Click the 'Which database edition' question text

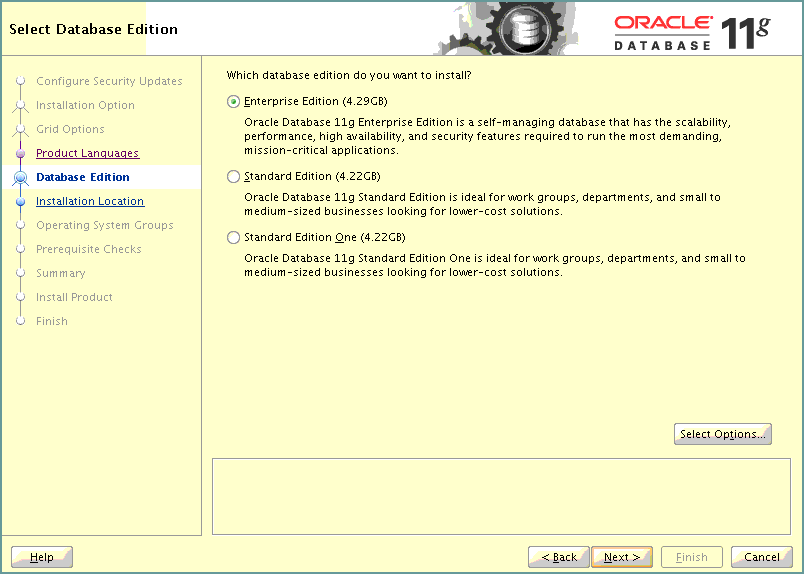coord(349,75)
